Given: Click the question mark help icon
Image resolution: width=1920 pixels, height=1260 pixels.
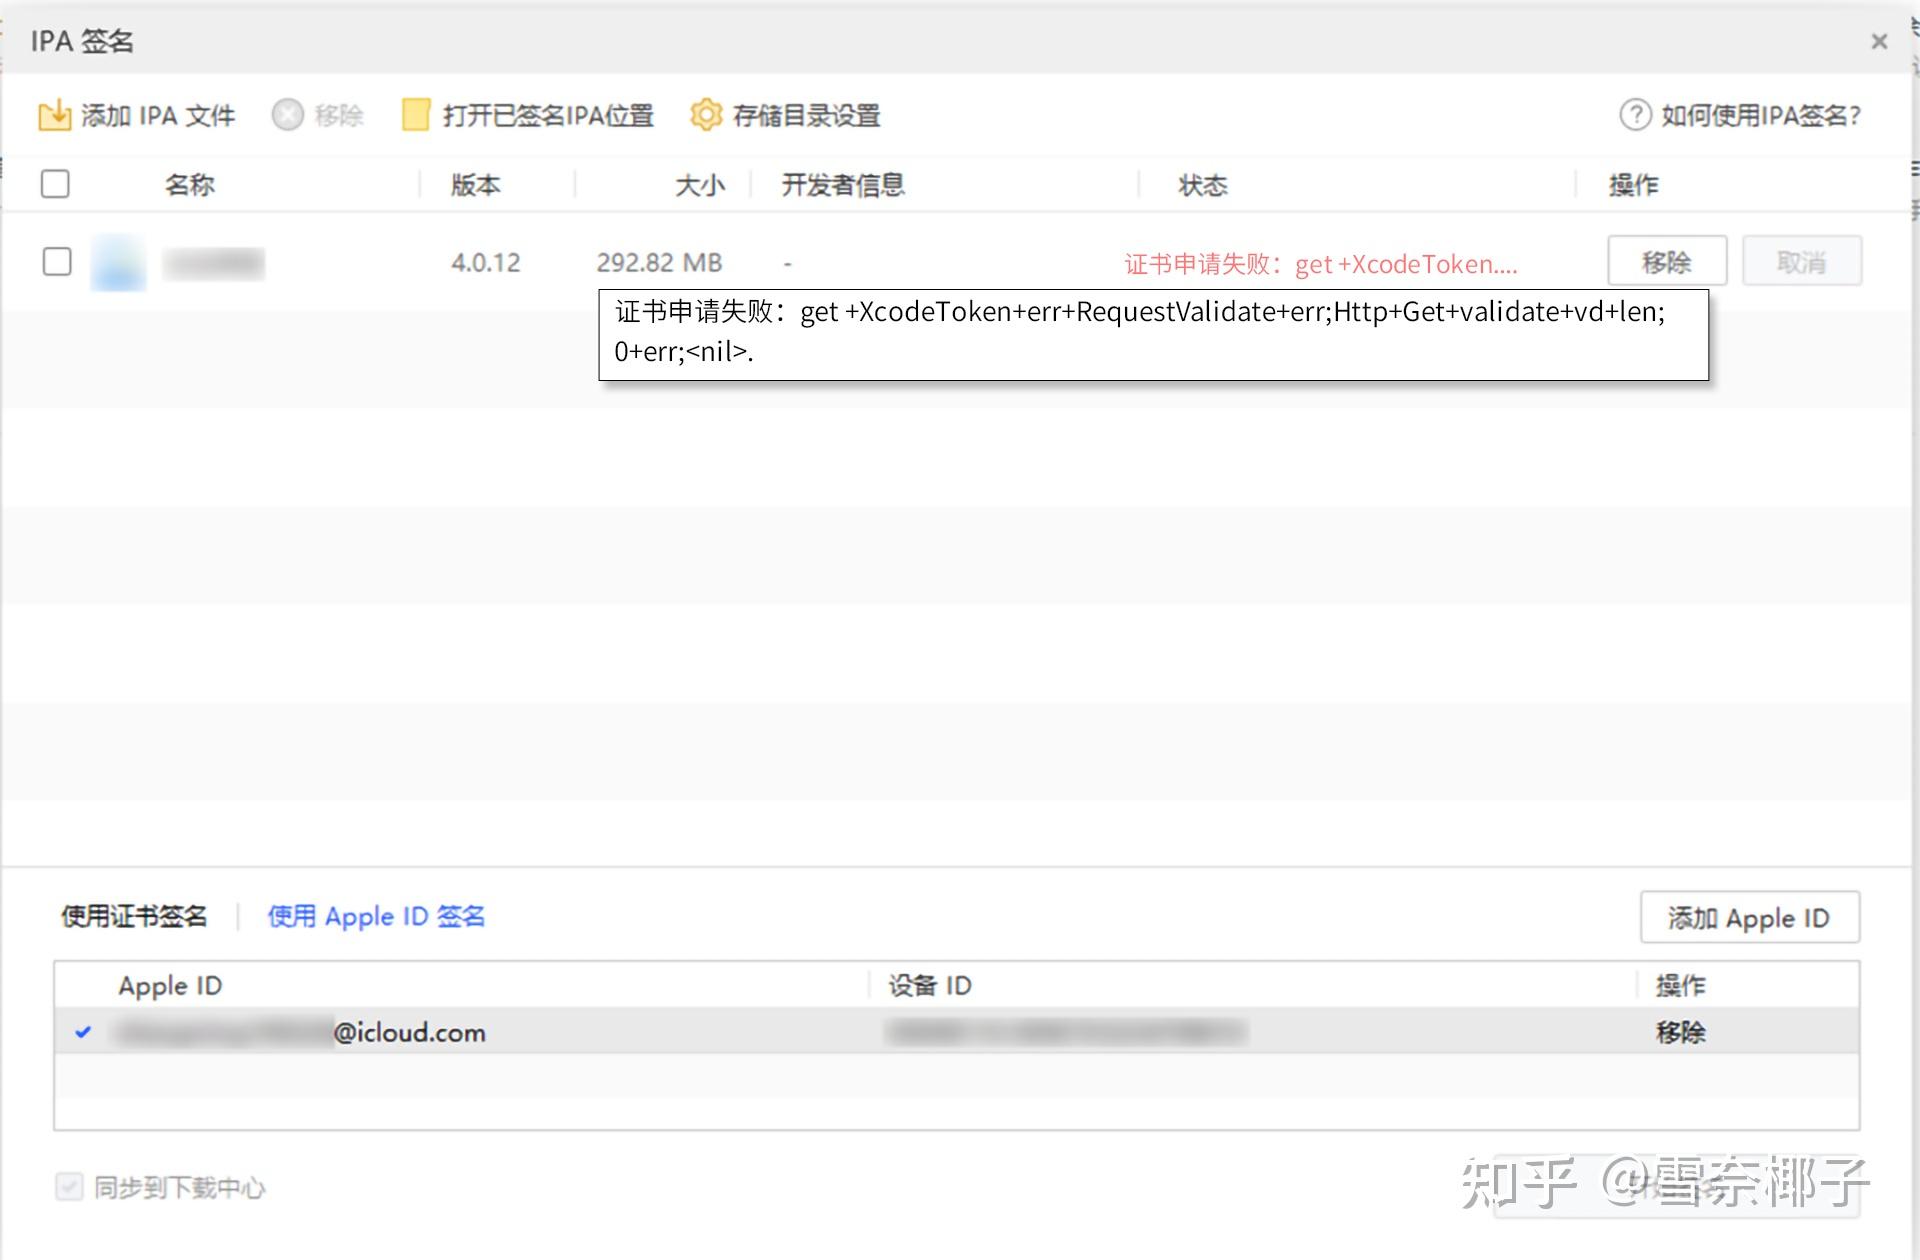Looking at the screenshot, I should click(x=1636, y=115).
